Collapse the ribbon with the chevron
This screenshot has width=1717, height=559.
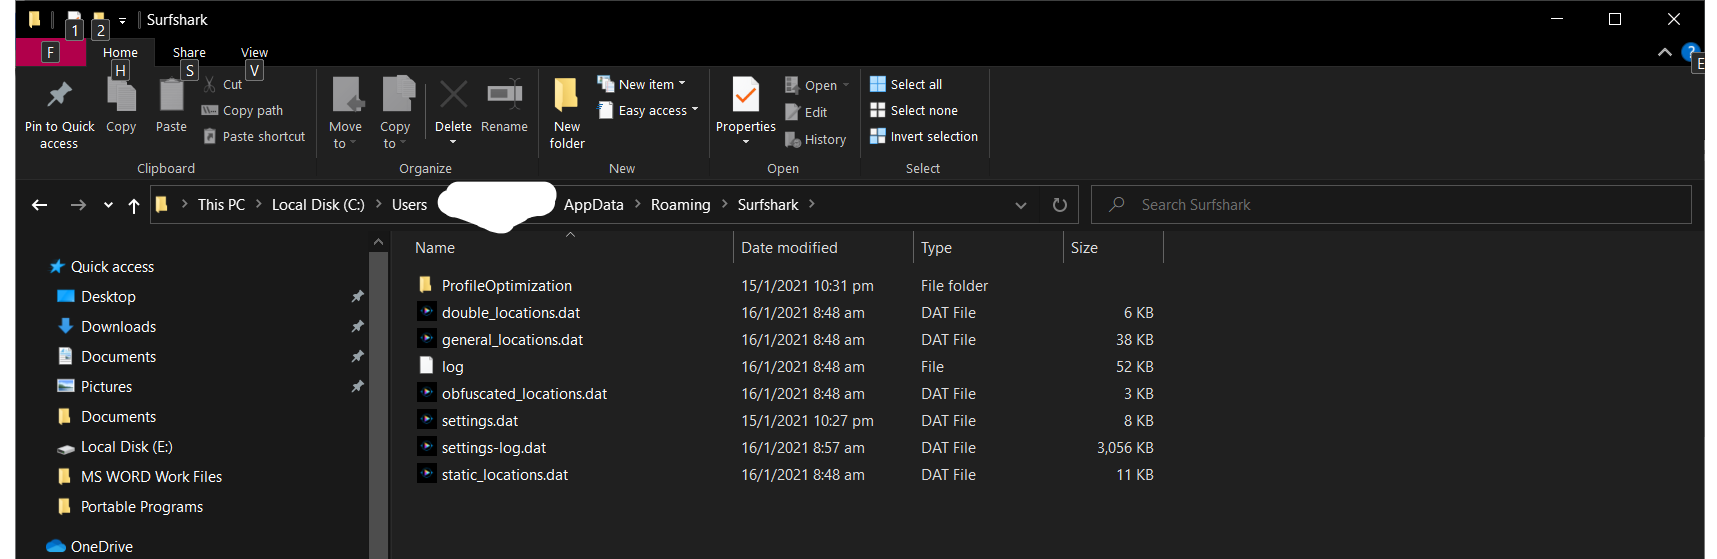coord(1664,52)
